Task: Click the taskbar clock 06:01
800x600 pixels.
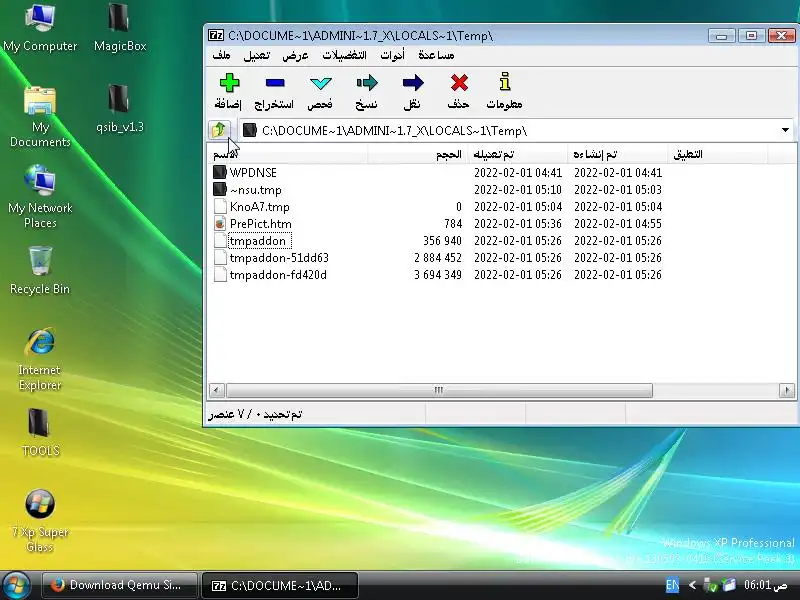Action: [x=765, y=585]
